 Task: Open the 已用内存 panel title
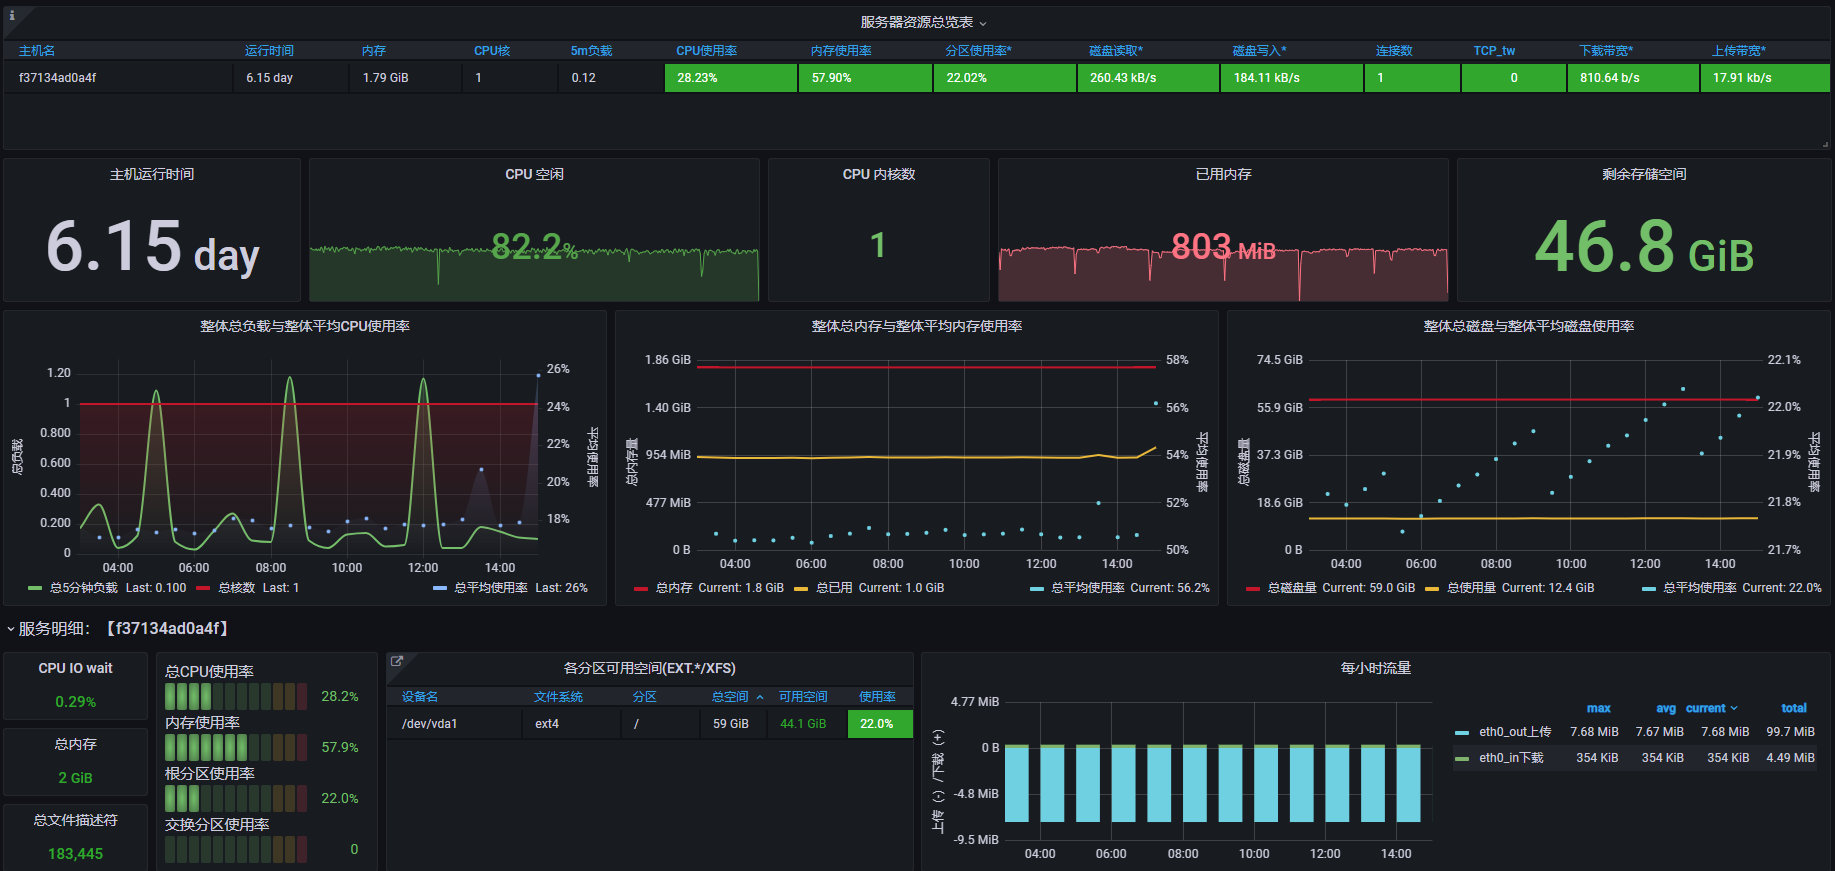(1223, 174)
